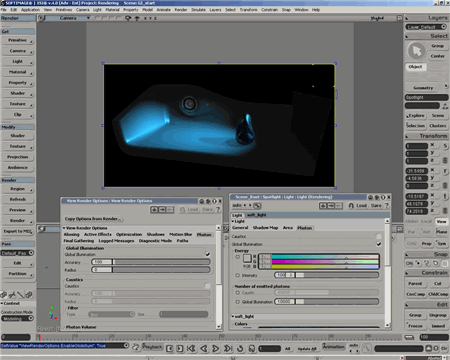This screenshot has height=360, width=450.
Task: Toggle the viewport letter icon left of Camera menu
Action: (x=41, y=18)
